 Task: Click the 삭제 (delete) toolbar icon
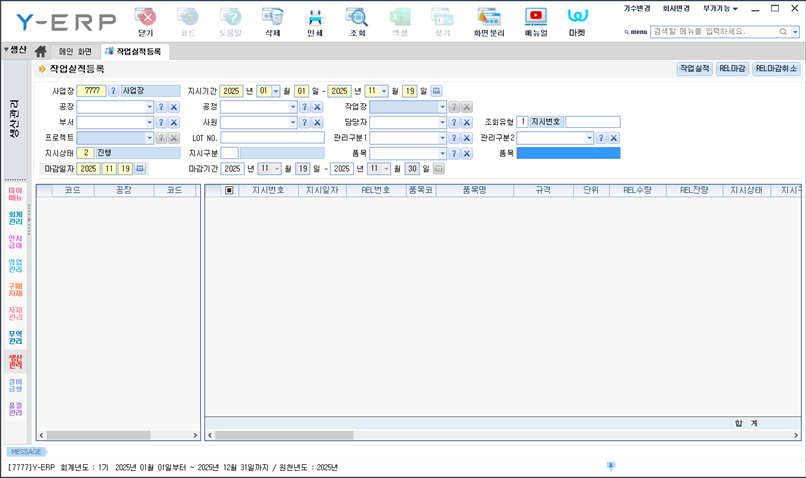pyautogui.click(x=271, y=20)
